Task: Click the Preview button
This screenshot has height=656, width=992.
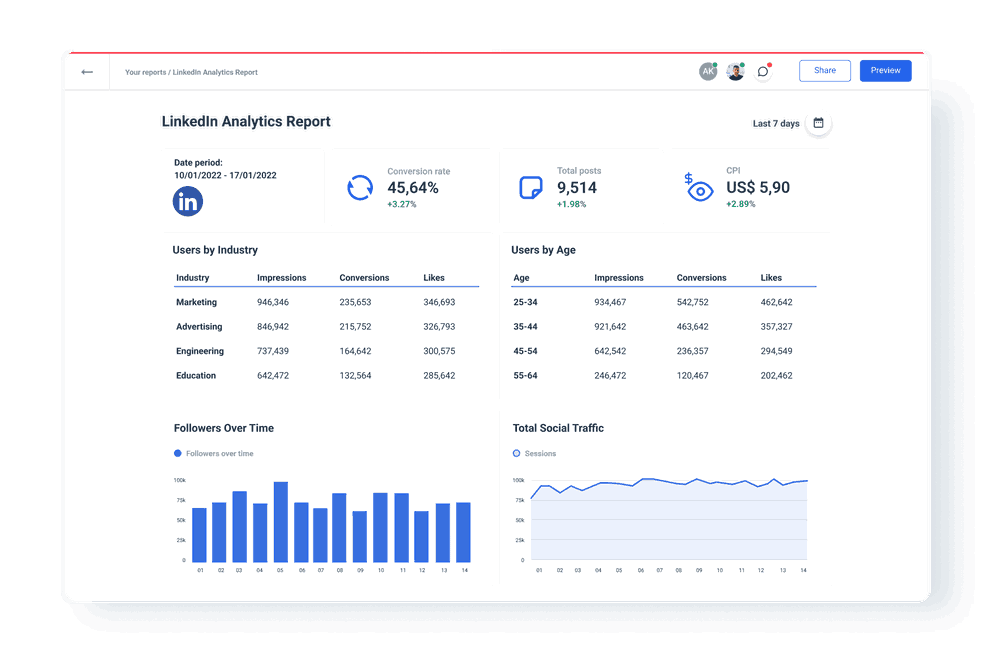Action: pyautogui.click(x=885, y=70)
